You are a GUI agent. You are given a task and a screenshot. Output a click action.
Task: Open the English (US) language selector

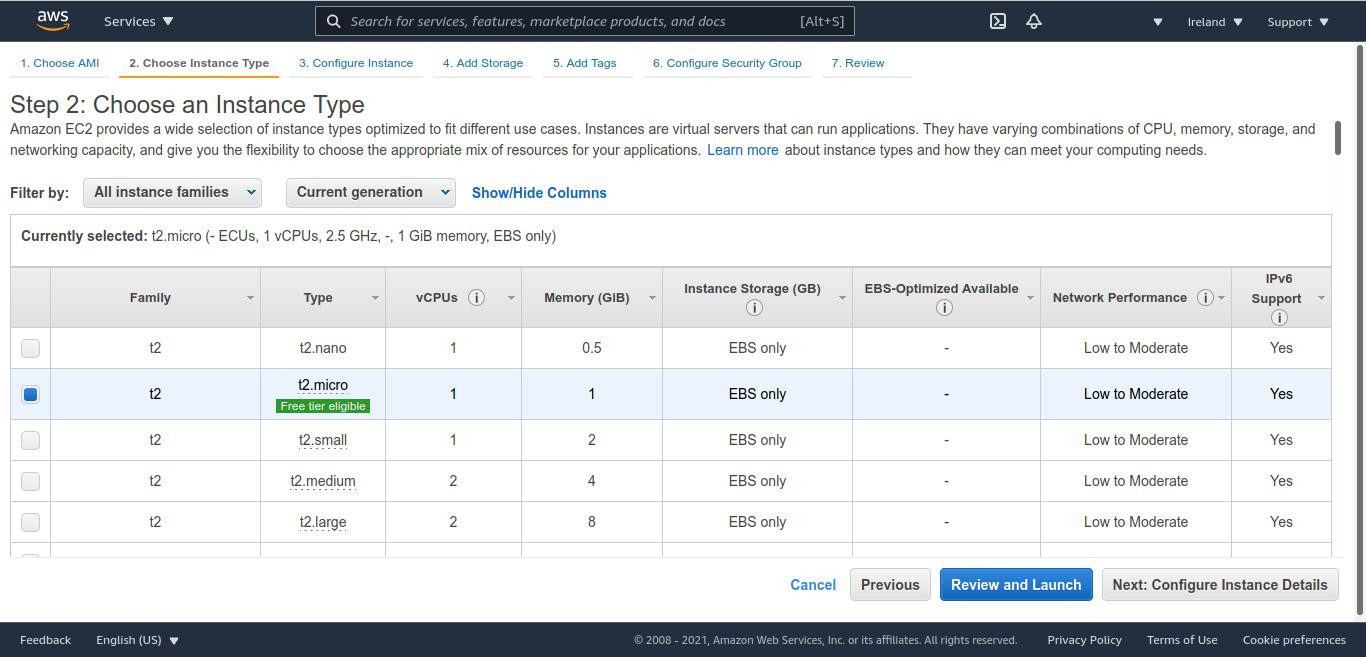click(137, 640)
